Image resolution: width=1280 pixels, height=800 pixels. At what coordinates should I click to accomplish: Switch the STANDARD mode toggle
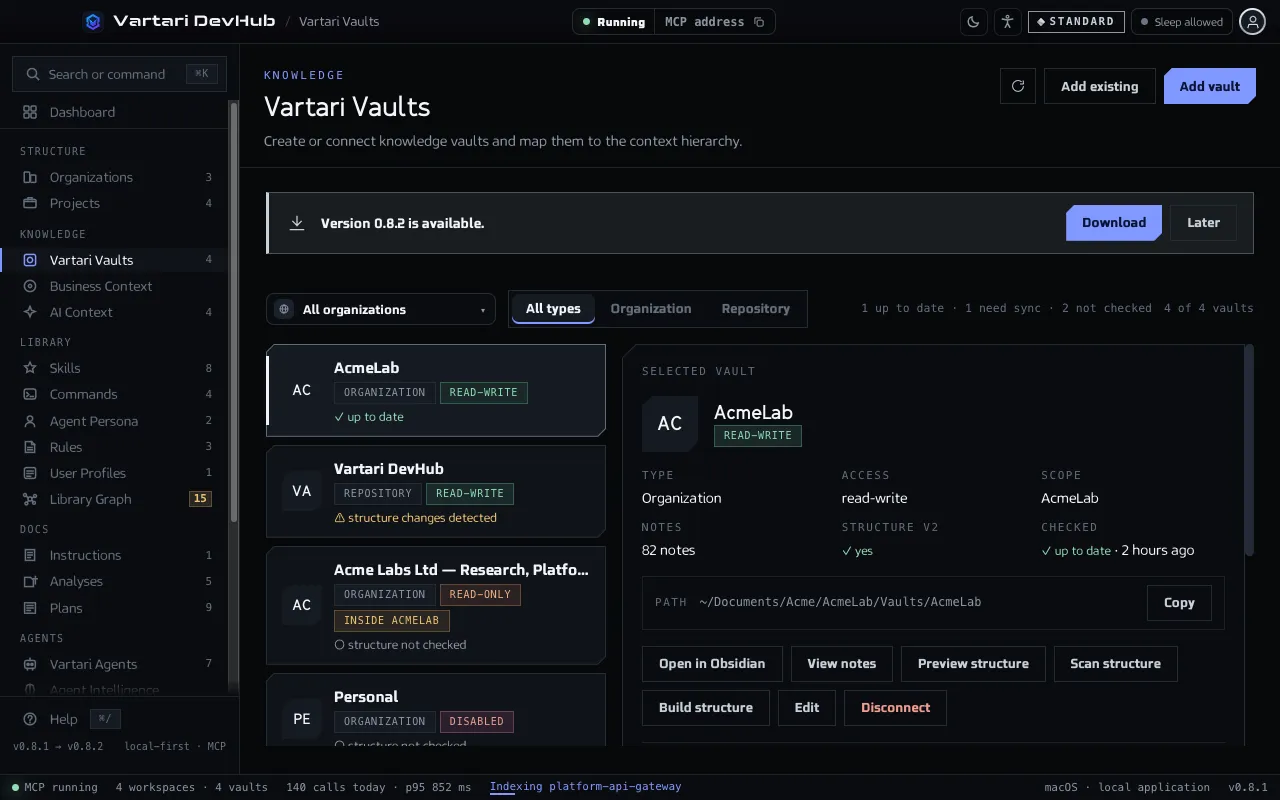1076,22
